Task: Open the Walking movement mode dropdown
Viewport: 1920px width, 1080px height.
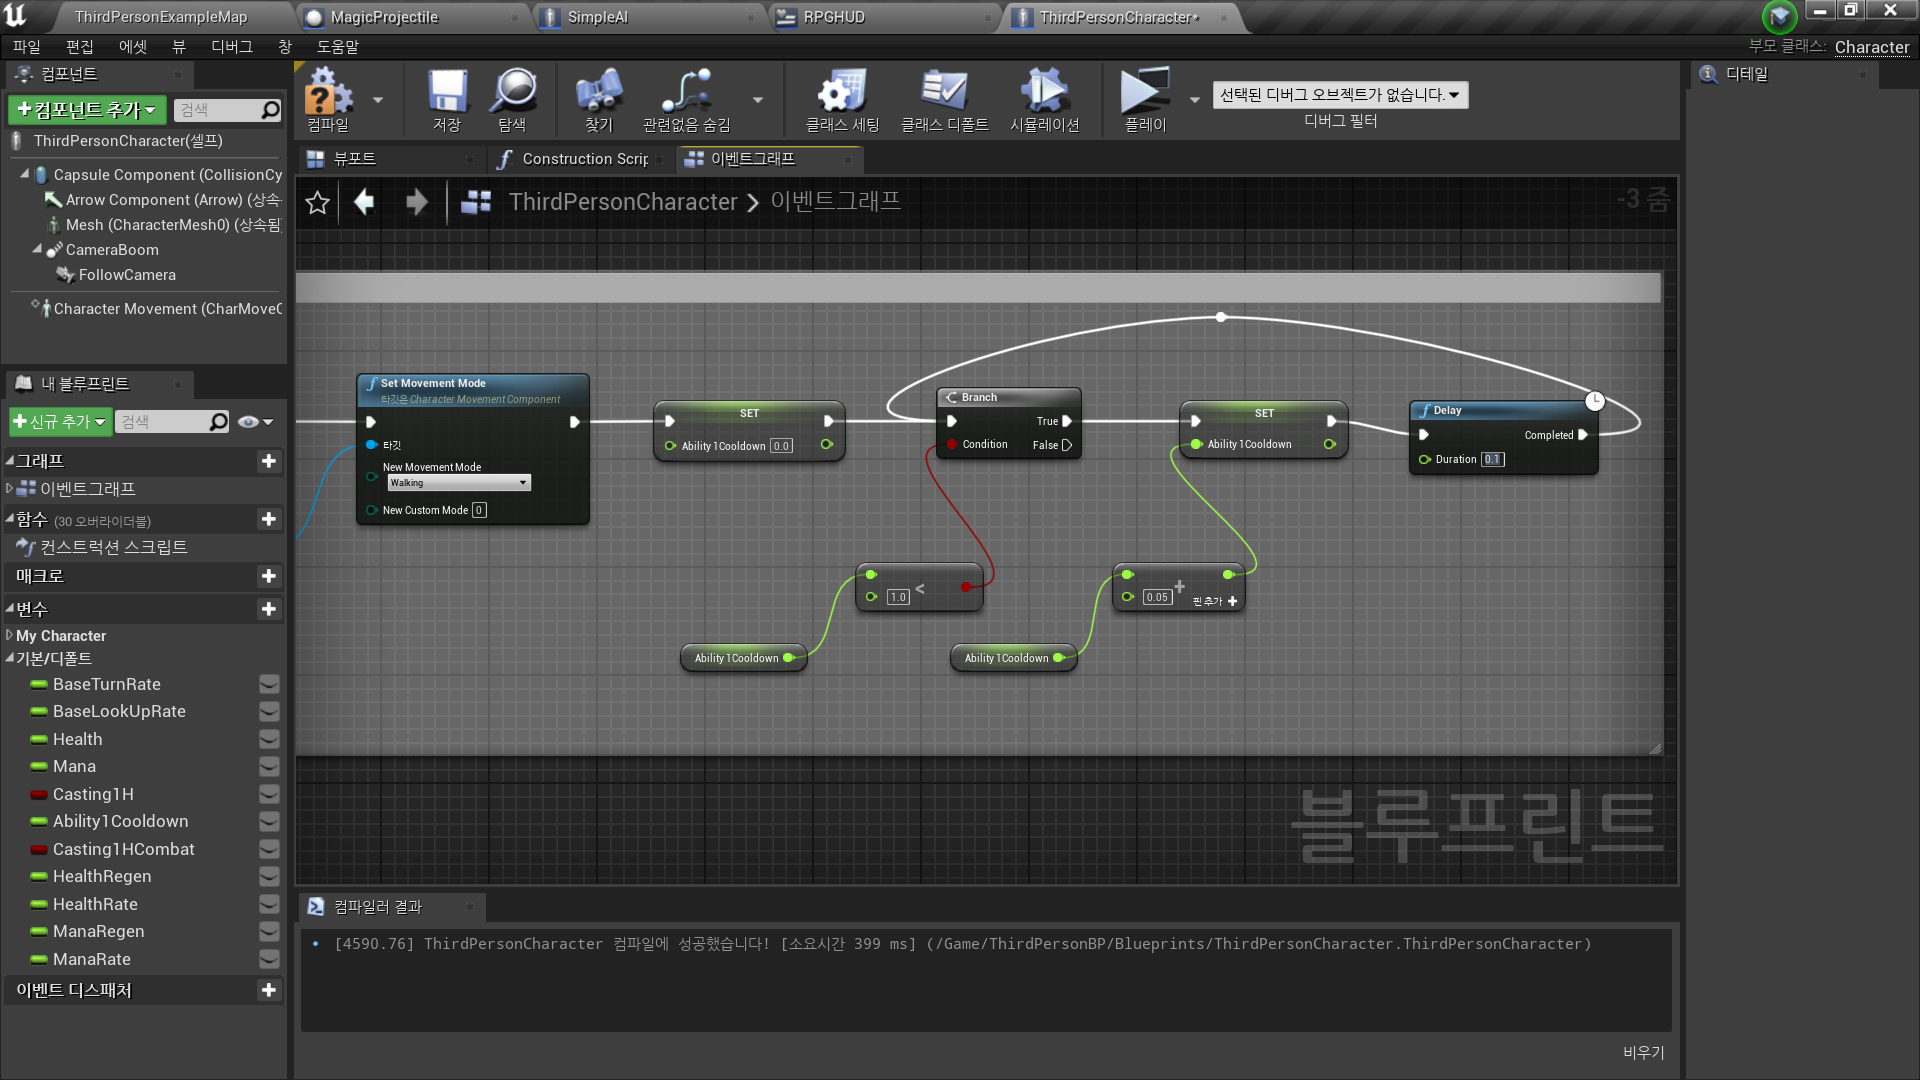Action: [x=459, y=483]
